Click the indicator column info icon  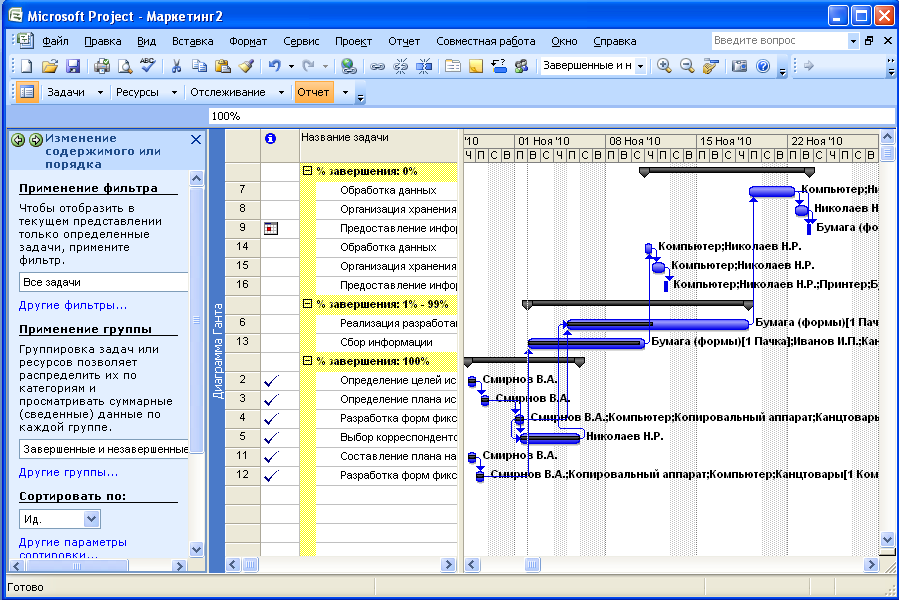270,138
